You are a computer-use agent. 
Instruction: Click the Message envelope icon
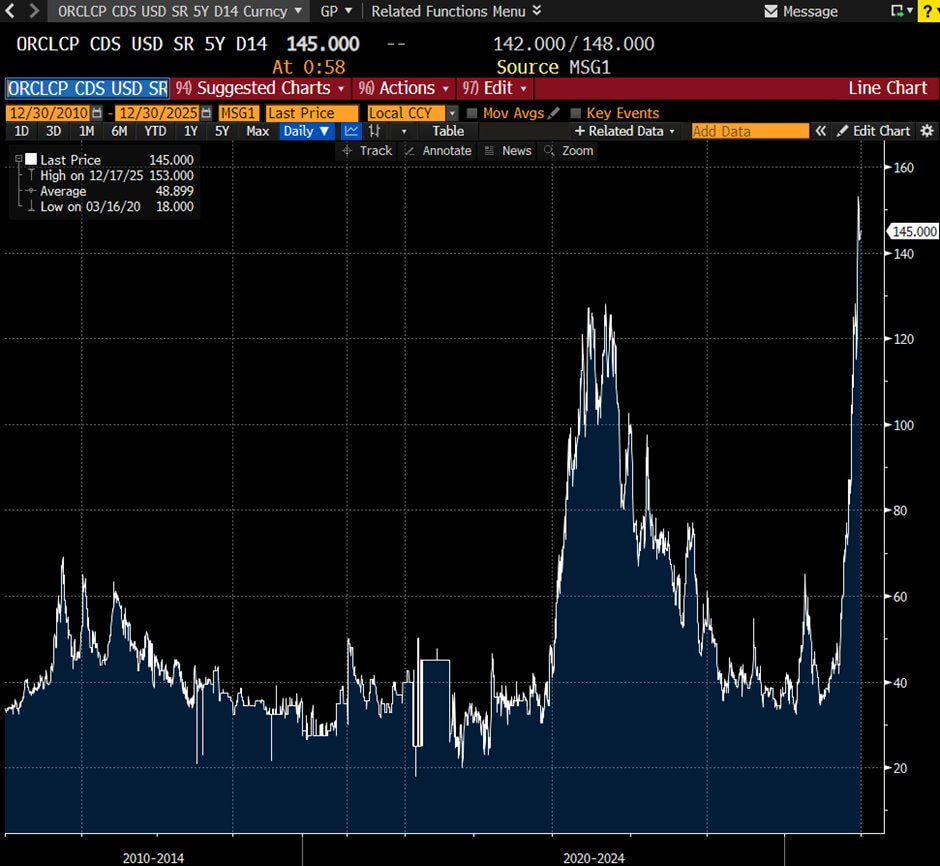[770, 11]
